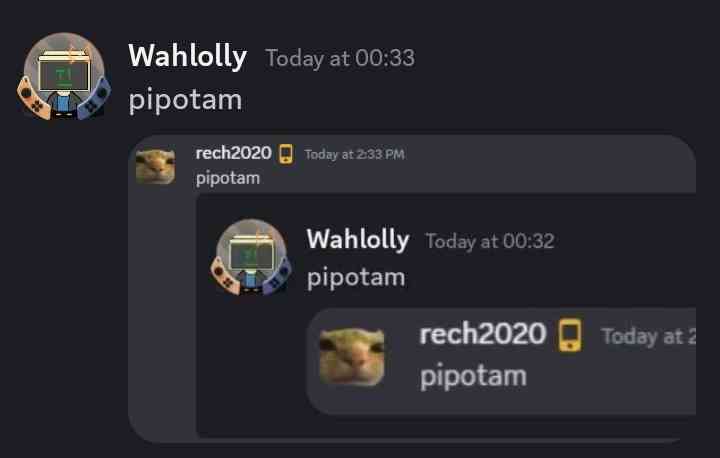Click mobile phone icon beside small rech2020
Viewport: 720px width, 458px height.
click(x=286, y=154)
